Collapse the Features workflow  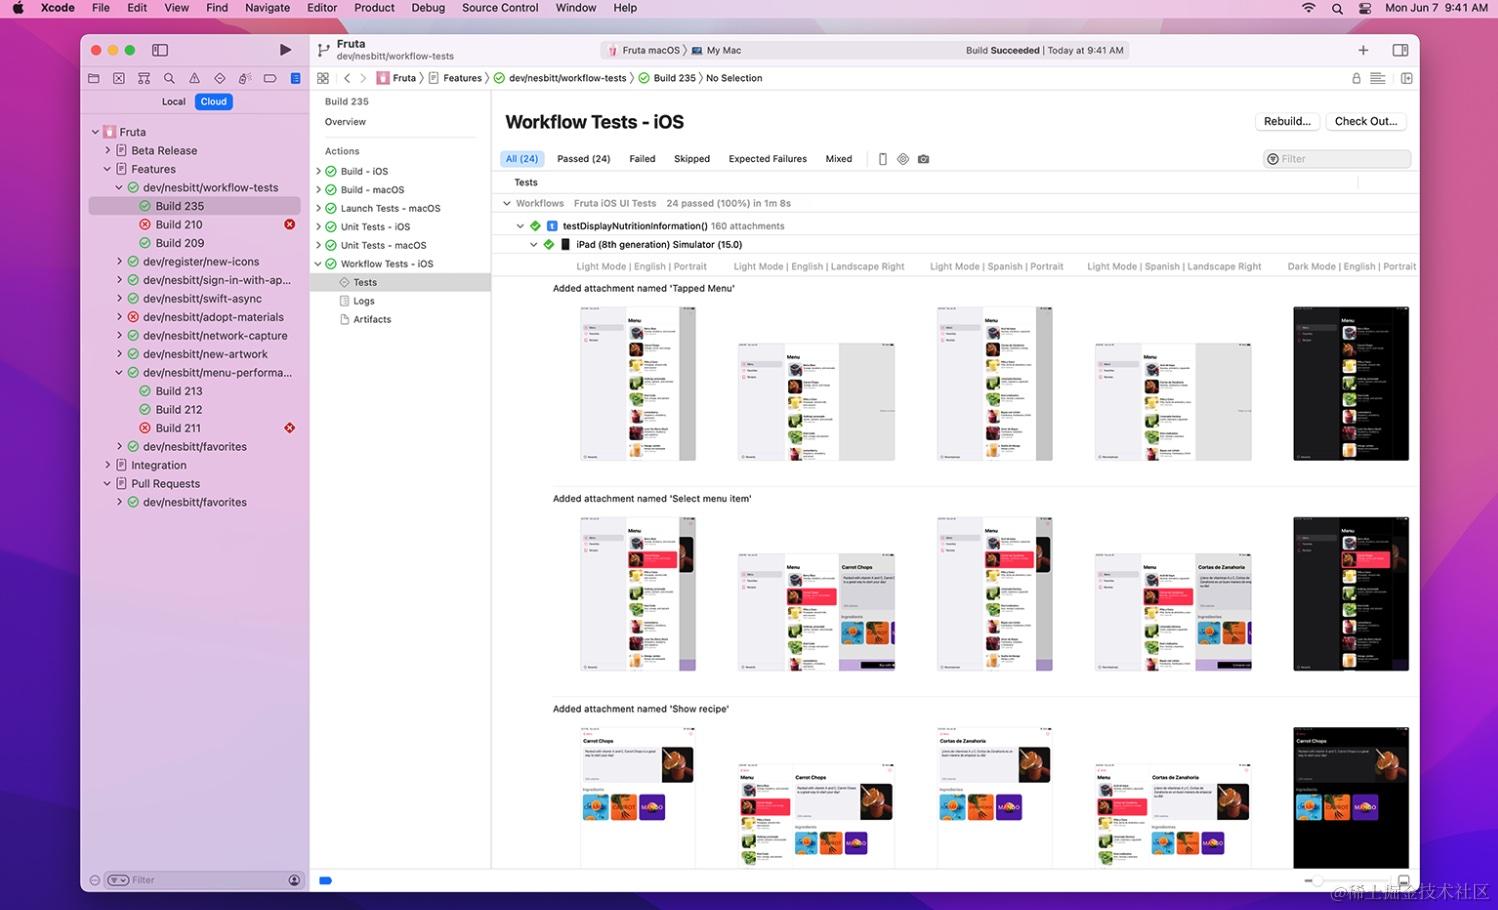[108, 169]
